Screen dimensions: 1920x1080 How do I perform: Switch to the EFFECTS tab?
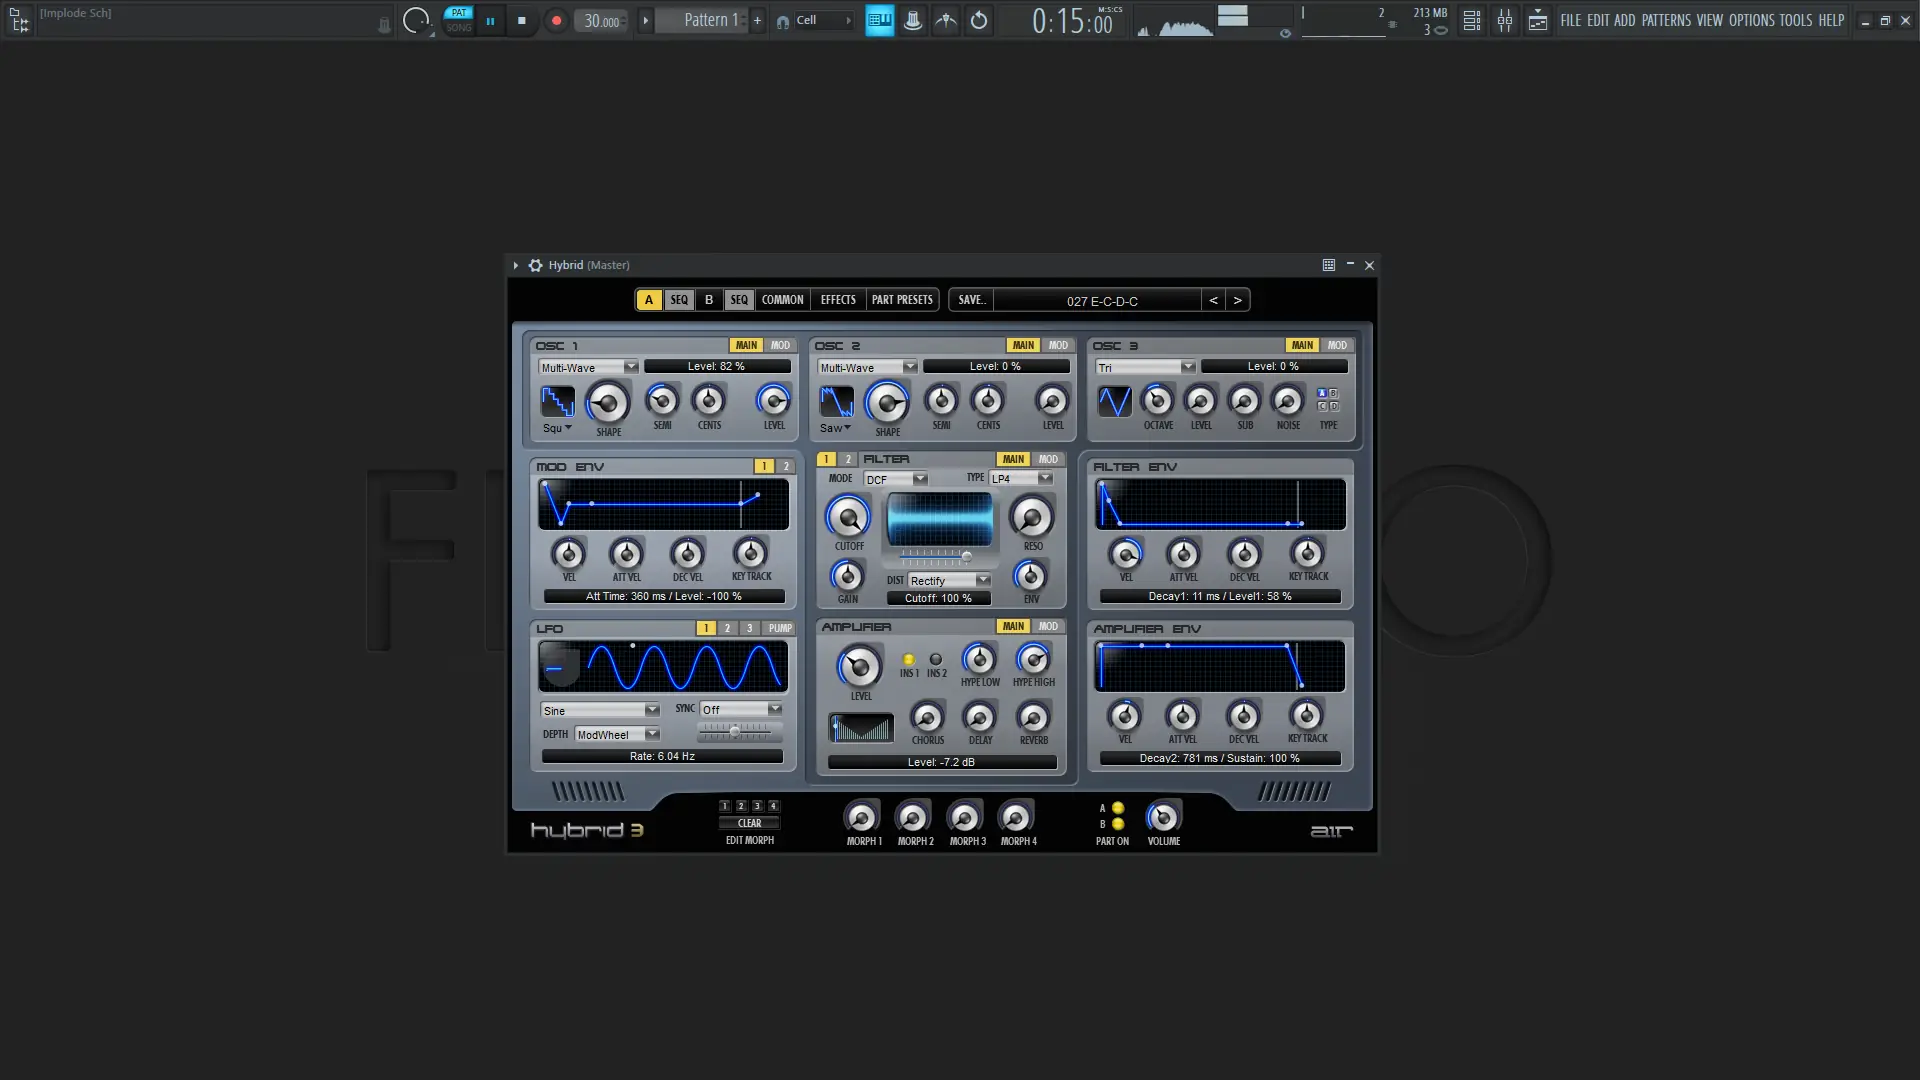coord(838,300)
